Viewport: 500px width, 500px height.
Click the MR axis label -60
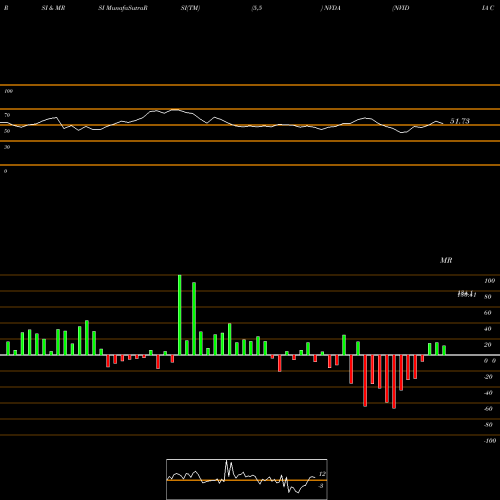pyautogui.click(x=488, y=409)
